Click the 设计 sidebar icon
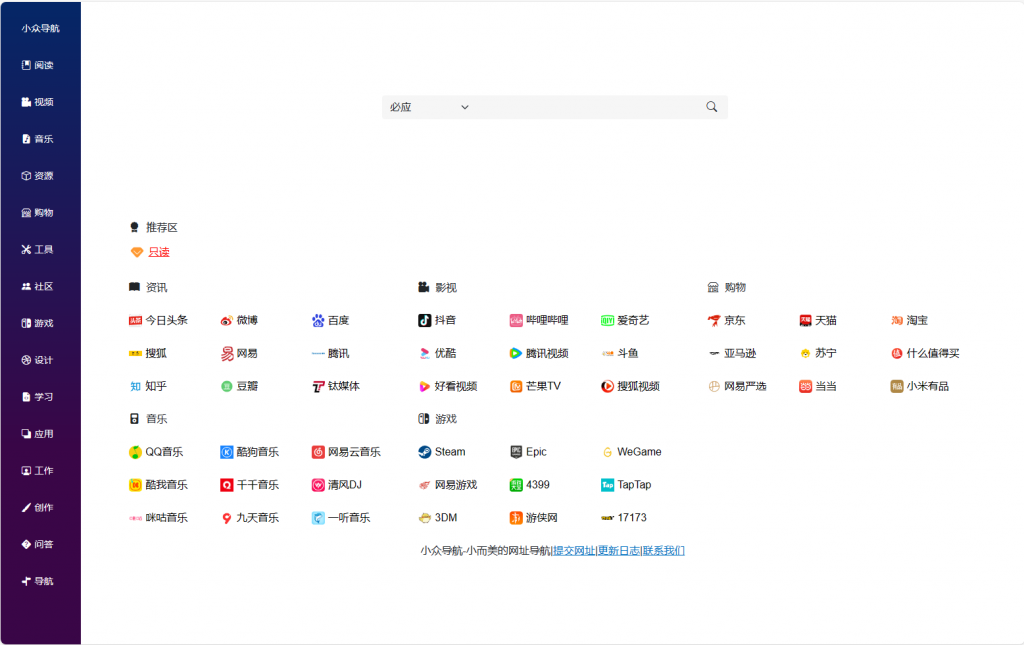Image resolution: width=1024 pixels, height=645 pixels. click(26, 360)
